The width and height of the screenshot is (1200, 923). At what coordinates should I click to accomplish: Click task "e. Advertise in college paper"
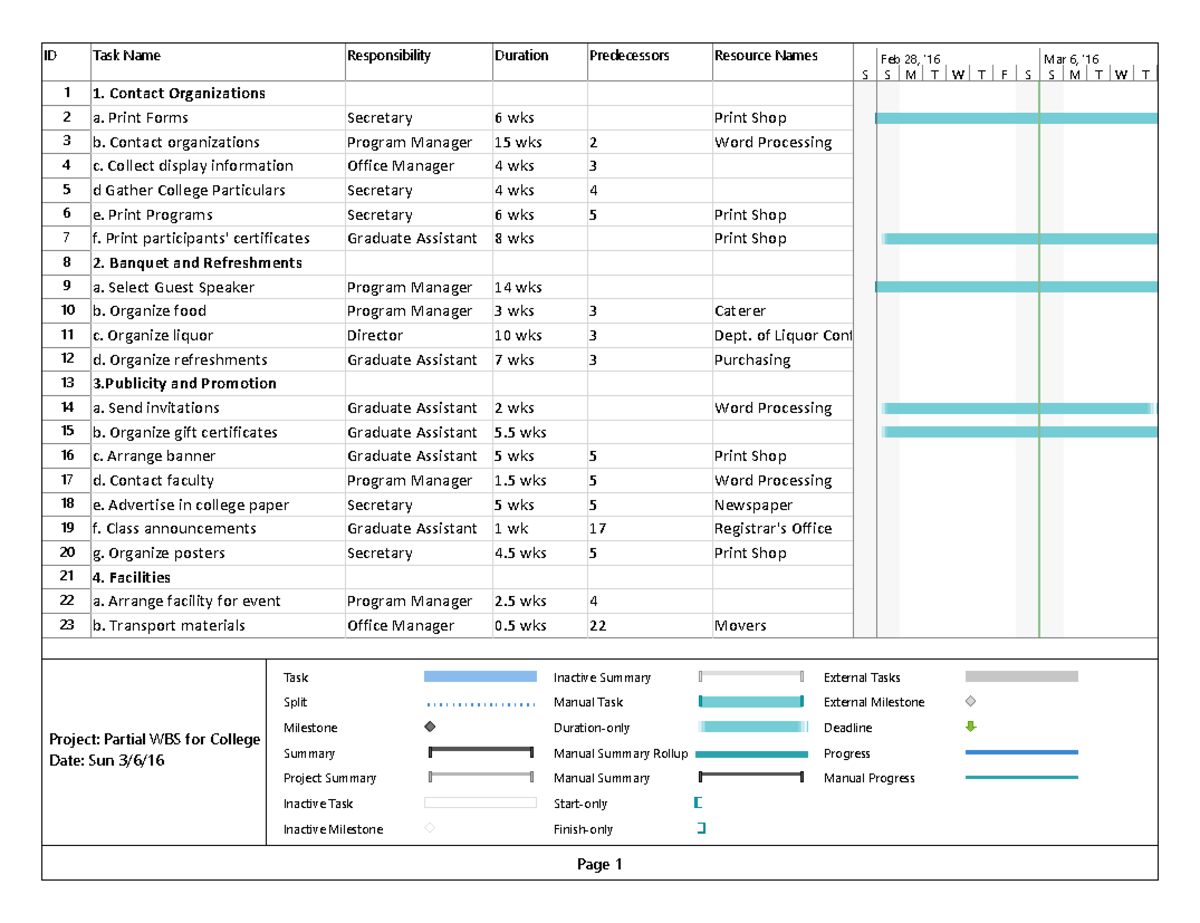pos(191,505)
